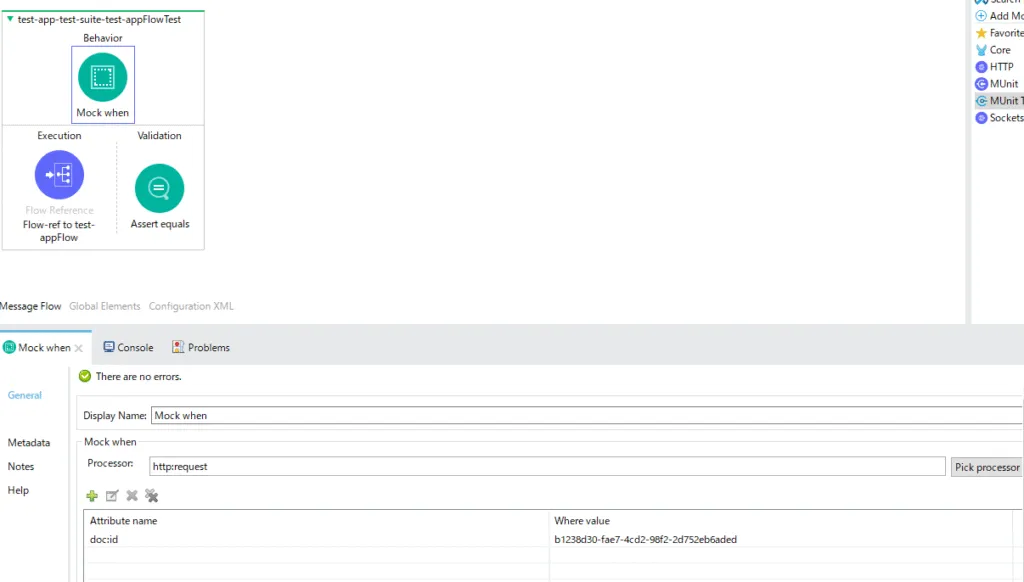
Task: Click the Validation section label
Action: coord(159,135)
